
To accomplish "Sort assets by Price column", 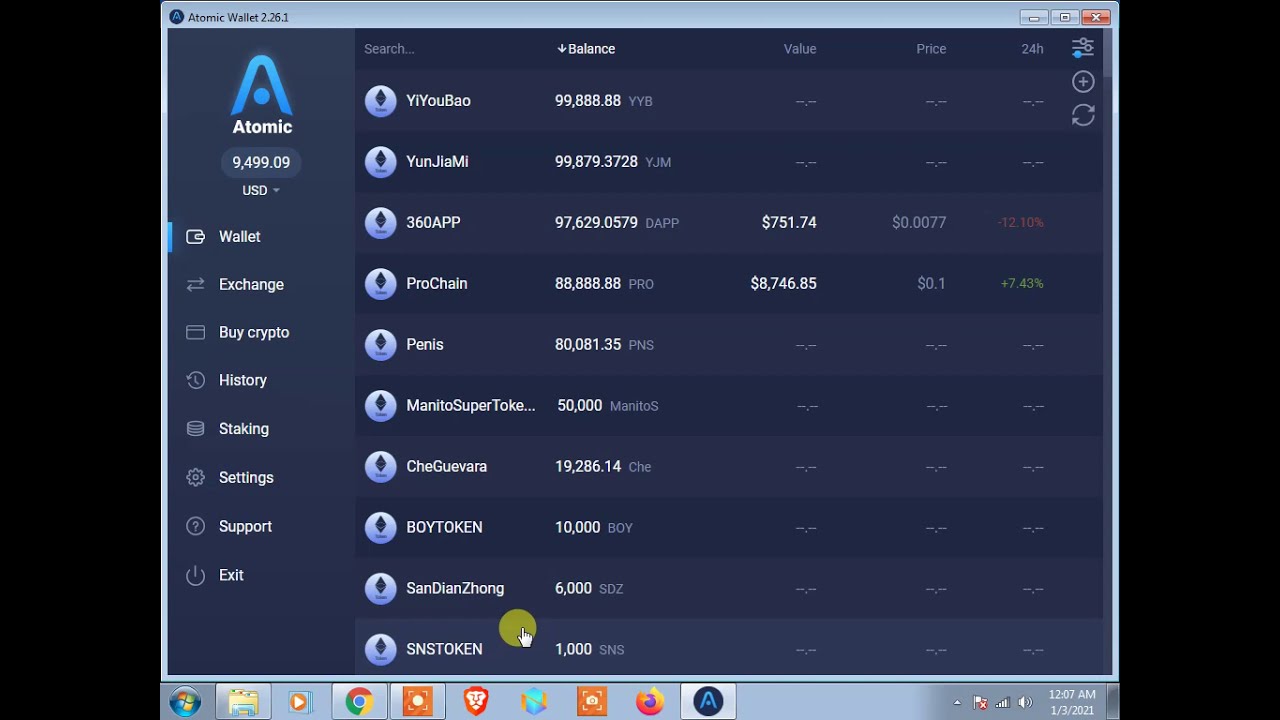I will [x=931, y=49].
